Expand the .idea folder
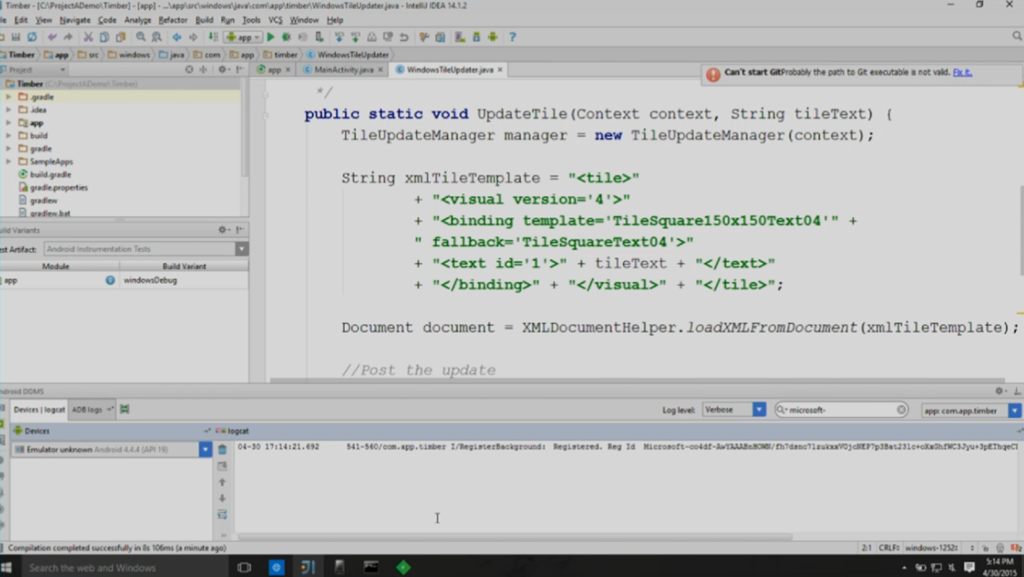 click(x=8, y=110)
